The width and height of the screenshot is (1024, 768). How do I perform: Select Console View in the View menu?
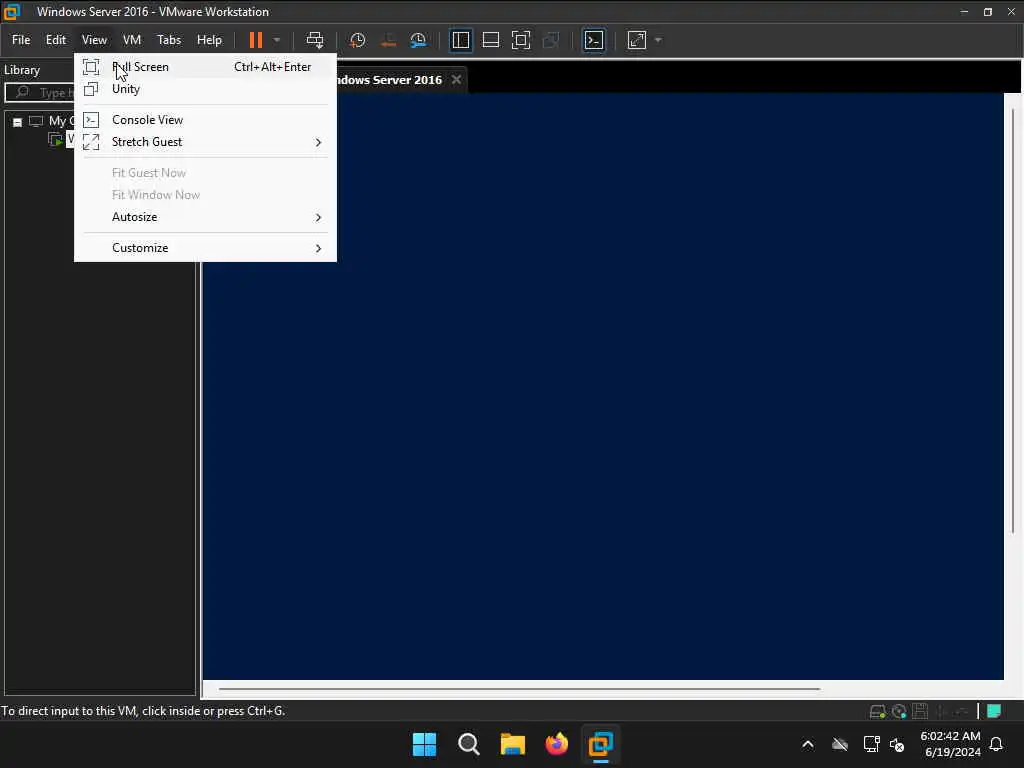(205, 120)
